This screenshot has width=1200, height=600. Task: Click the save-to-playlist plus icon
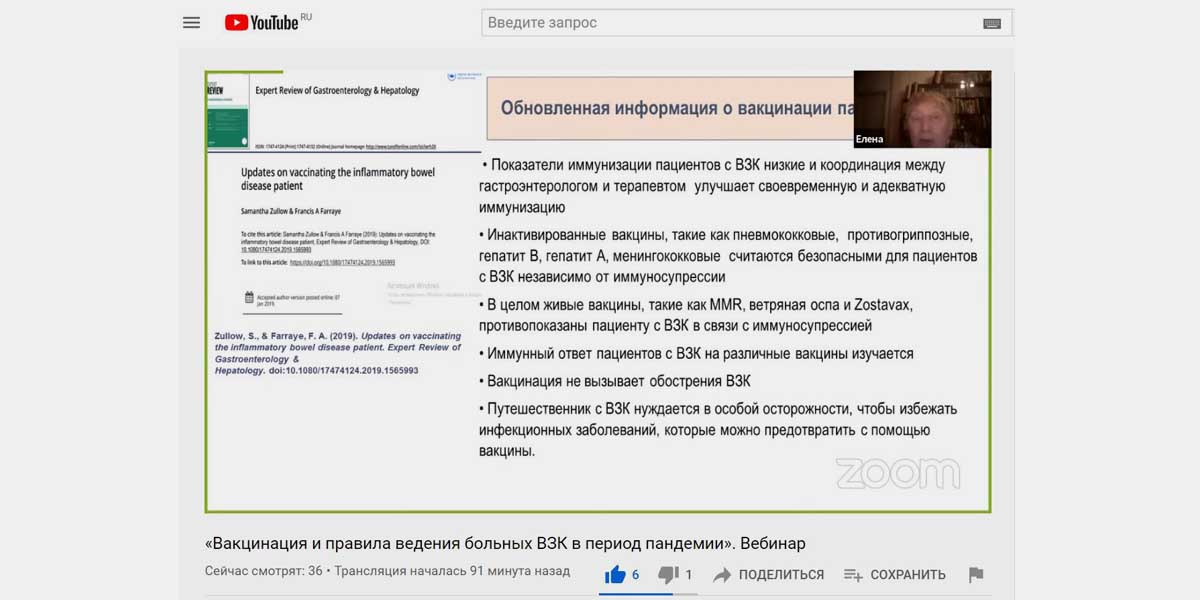click(853, 575)
